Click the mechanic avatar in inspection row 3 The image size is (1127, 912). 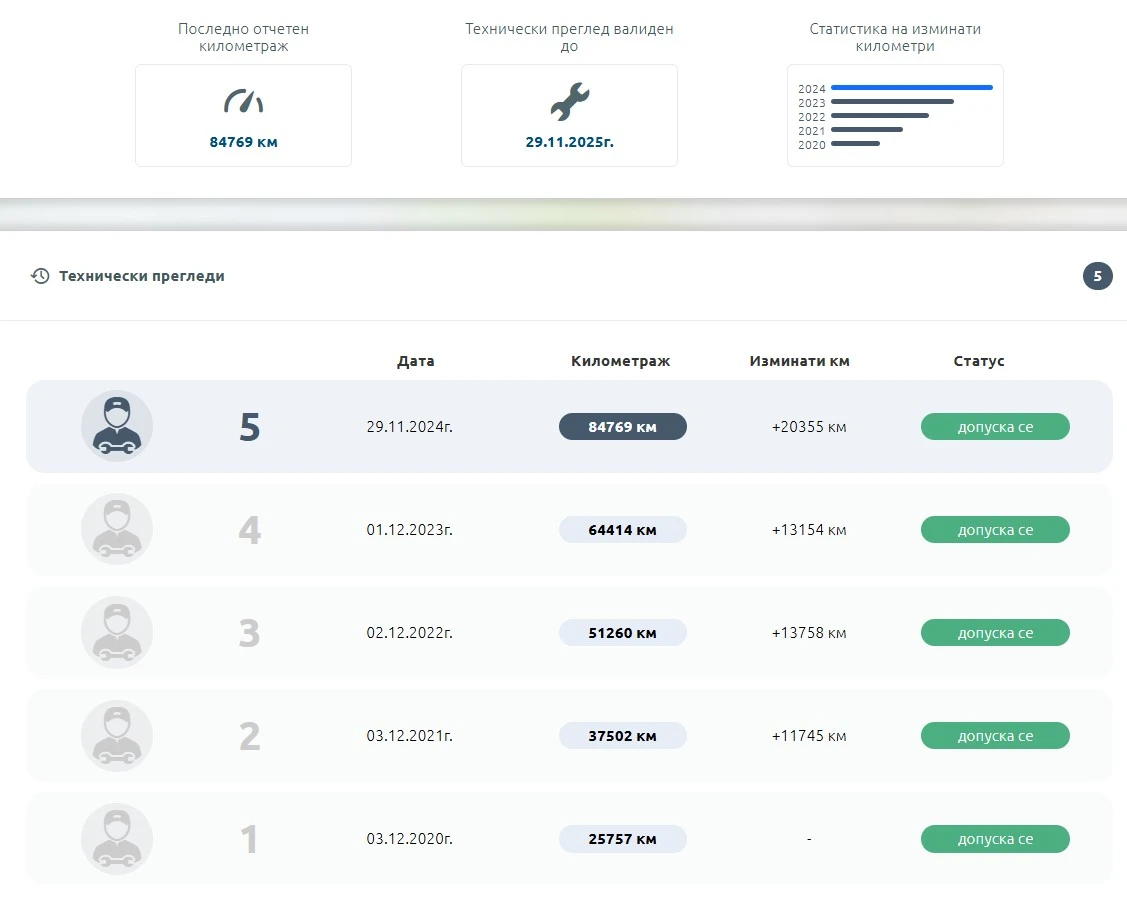pyautogui.click(x=117, y=632)
